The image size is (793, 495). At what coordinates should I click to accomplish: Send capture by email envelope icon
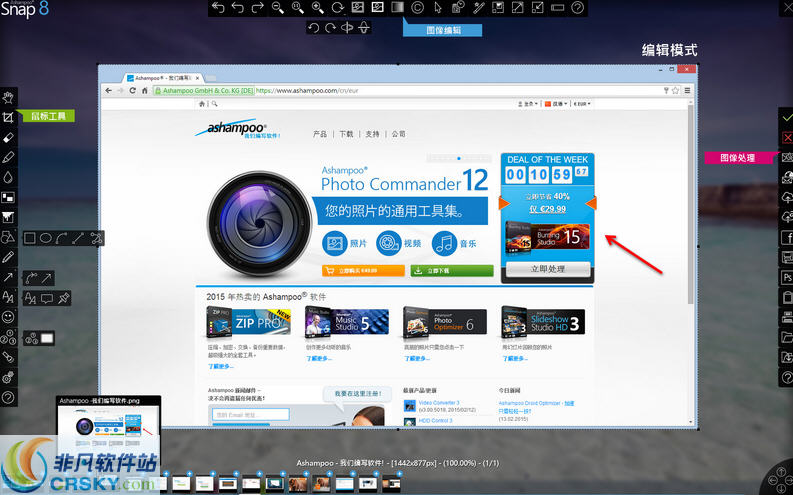[x=787, y=157]
